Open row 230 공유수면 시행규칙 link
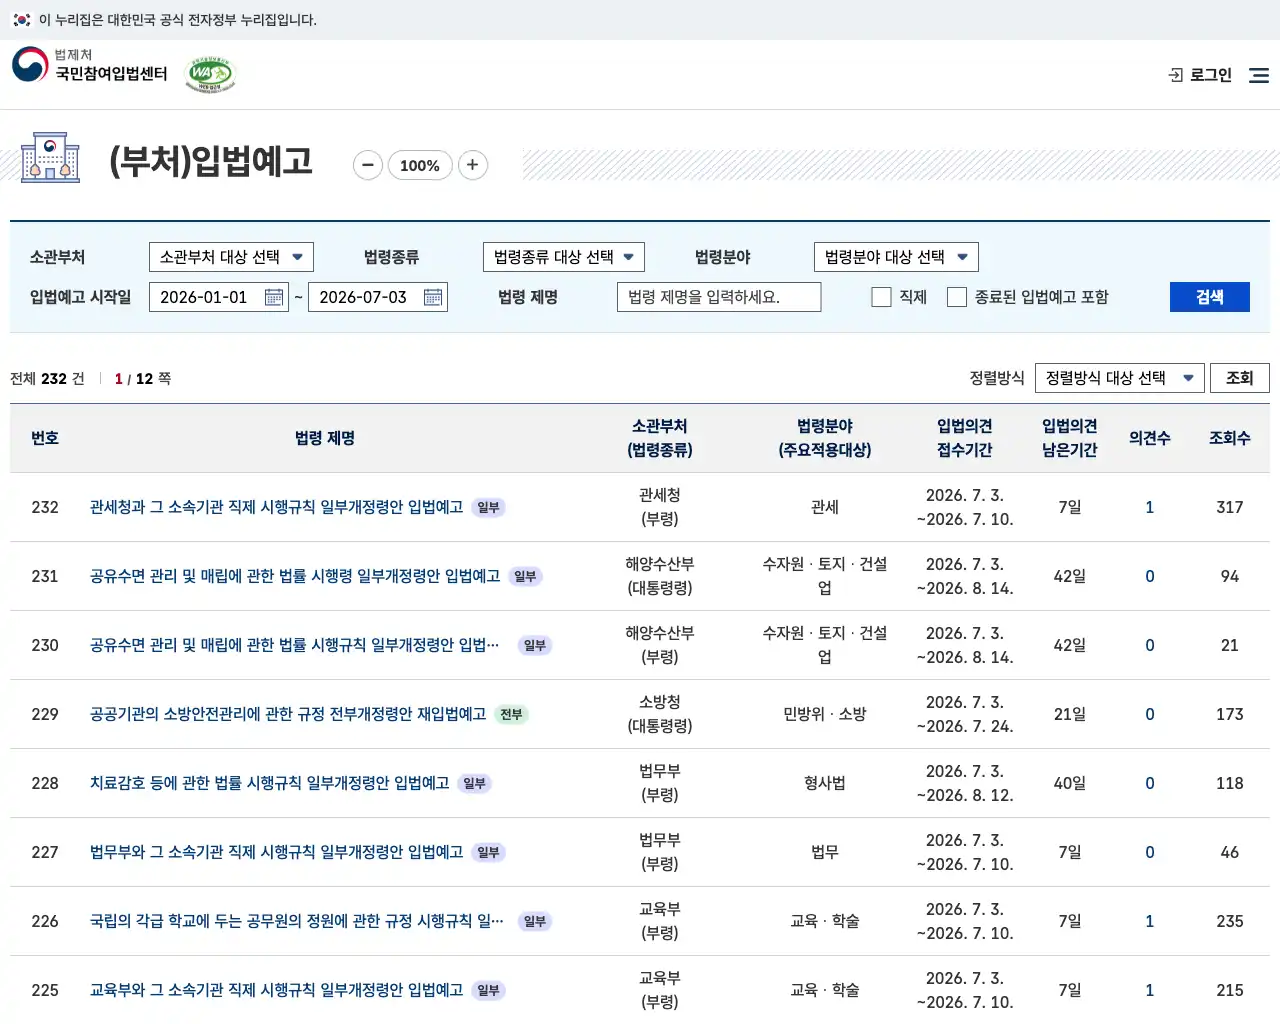 pyautogui.click(x=295, y=645)
